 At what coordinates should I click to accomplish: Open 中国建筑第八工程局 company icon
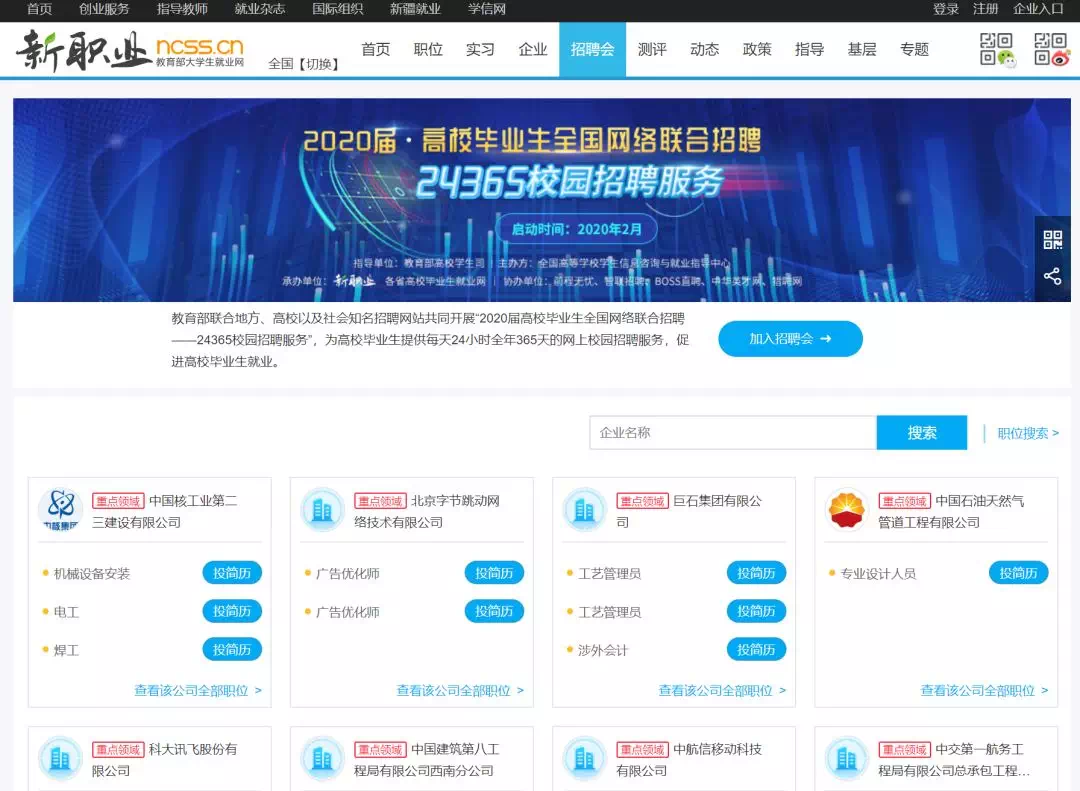tap(322, 759)
